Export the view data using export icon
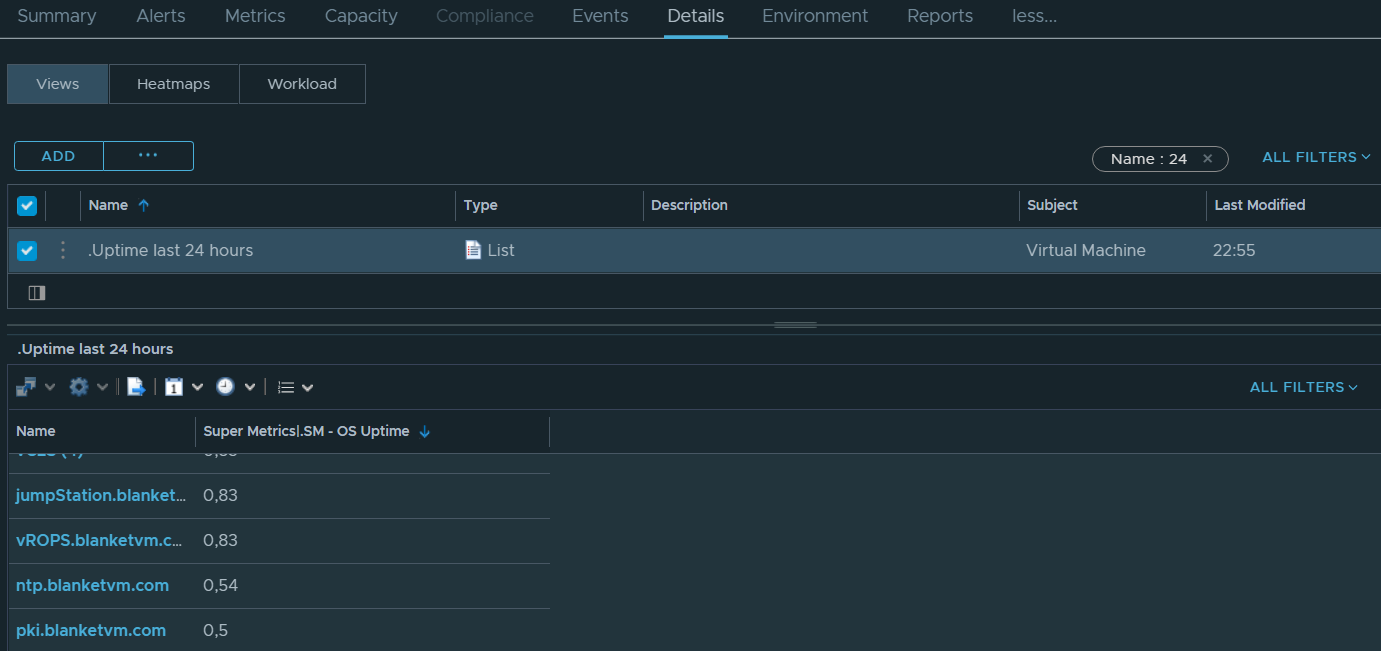 coord(136,386)
